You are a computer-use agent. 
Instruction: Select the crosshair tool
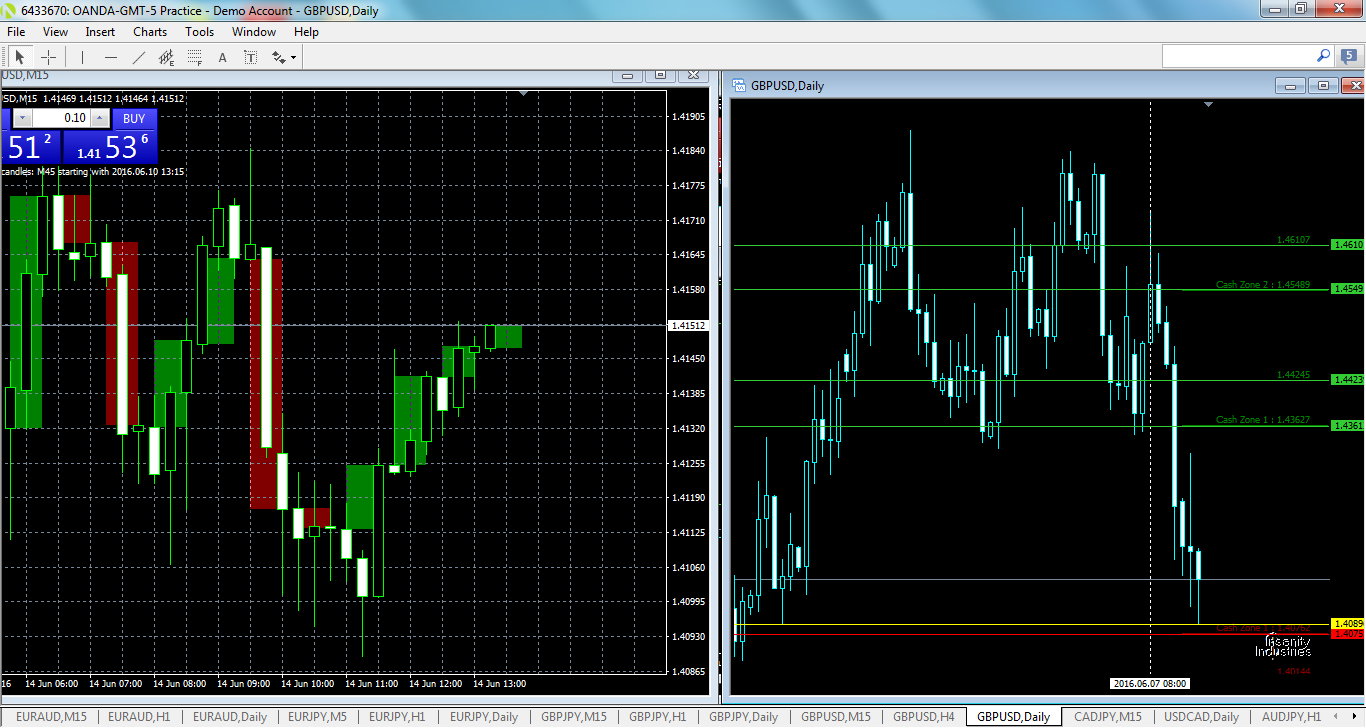48,57
